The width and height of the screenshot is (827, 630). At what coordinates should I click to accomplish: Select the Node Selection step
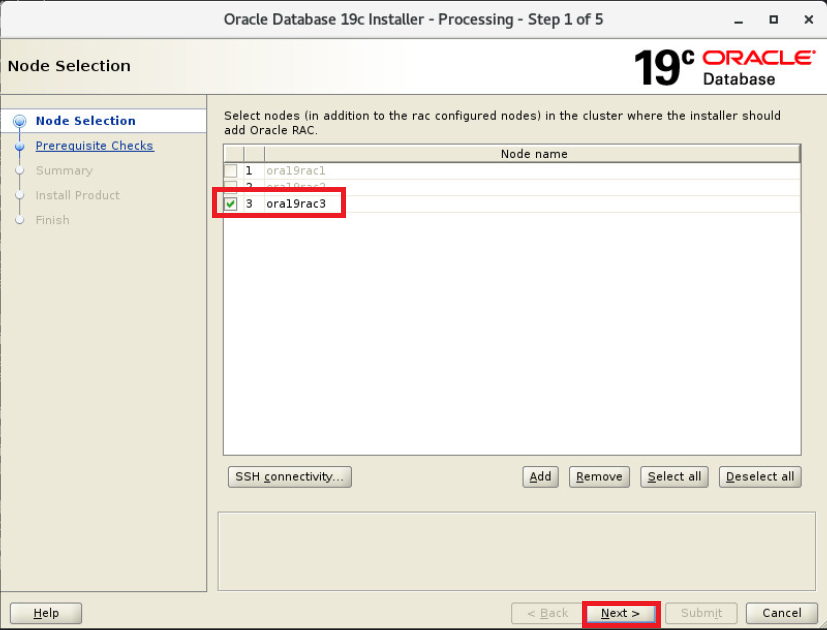[x=85, y=121]
